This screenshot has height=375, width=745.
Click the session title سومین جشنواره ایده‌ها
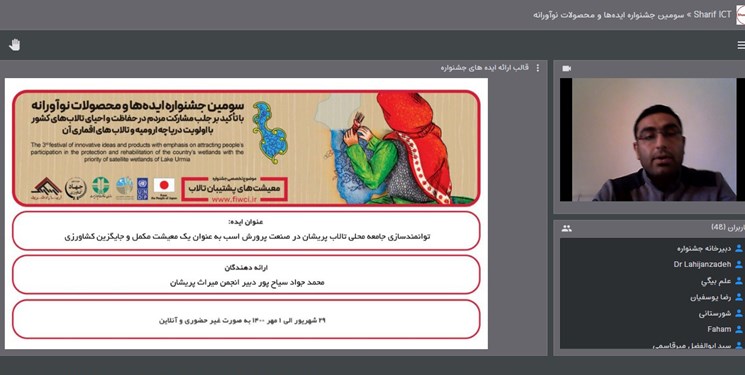click(608, 15)
